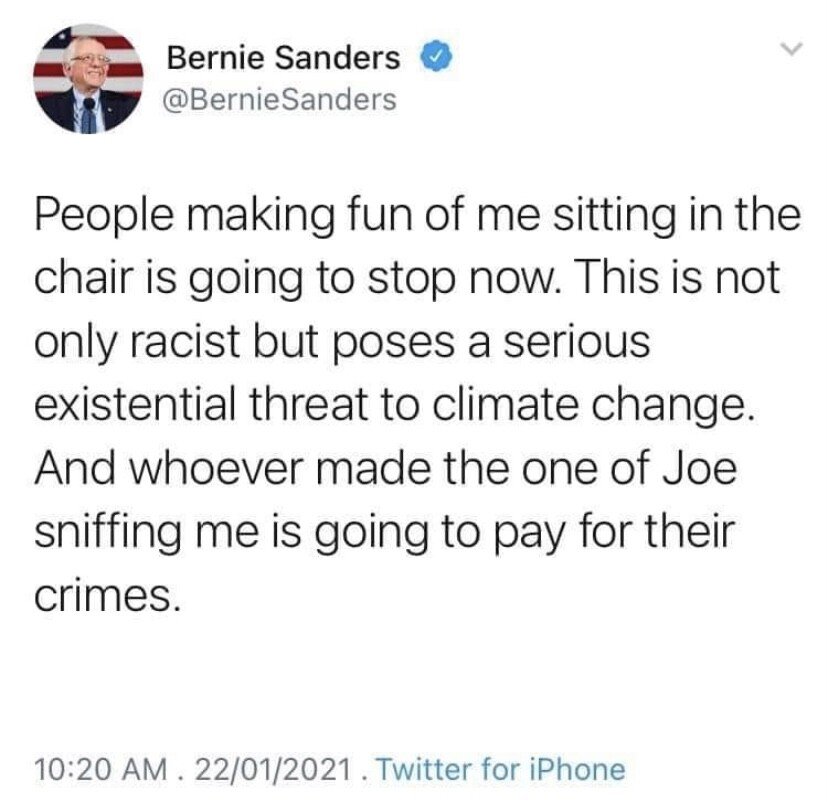Open the Bernie Sanders display name
Viewport: 827px width, 802px height.
coord(283,60)
